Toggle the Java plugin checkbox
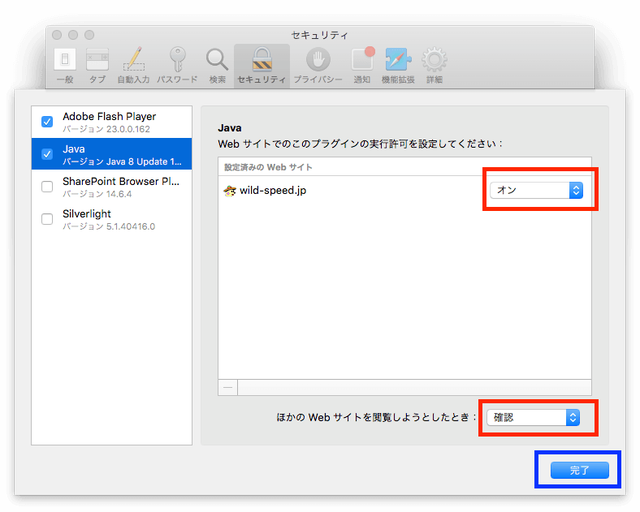The width and height of the screenshot is (640, 512). [x=47, y=154]
